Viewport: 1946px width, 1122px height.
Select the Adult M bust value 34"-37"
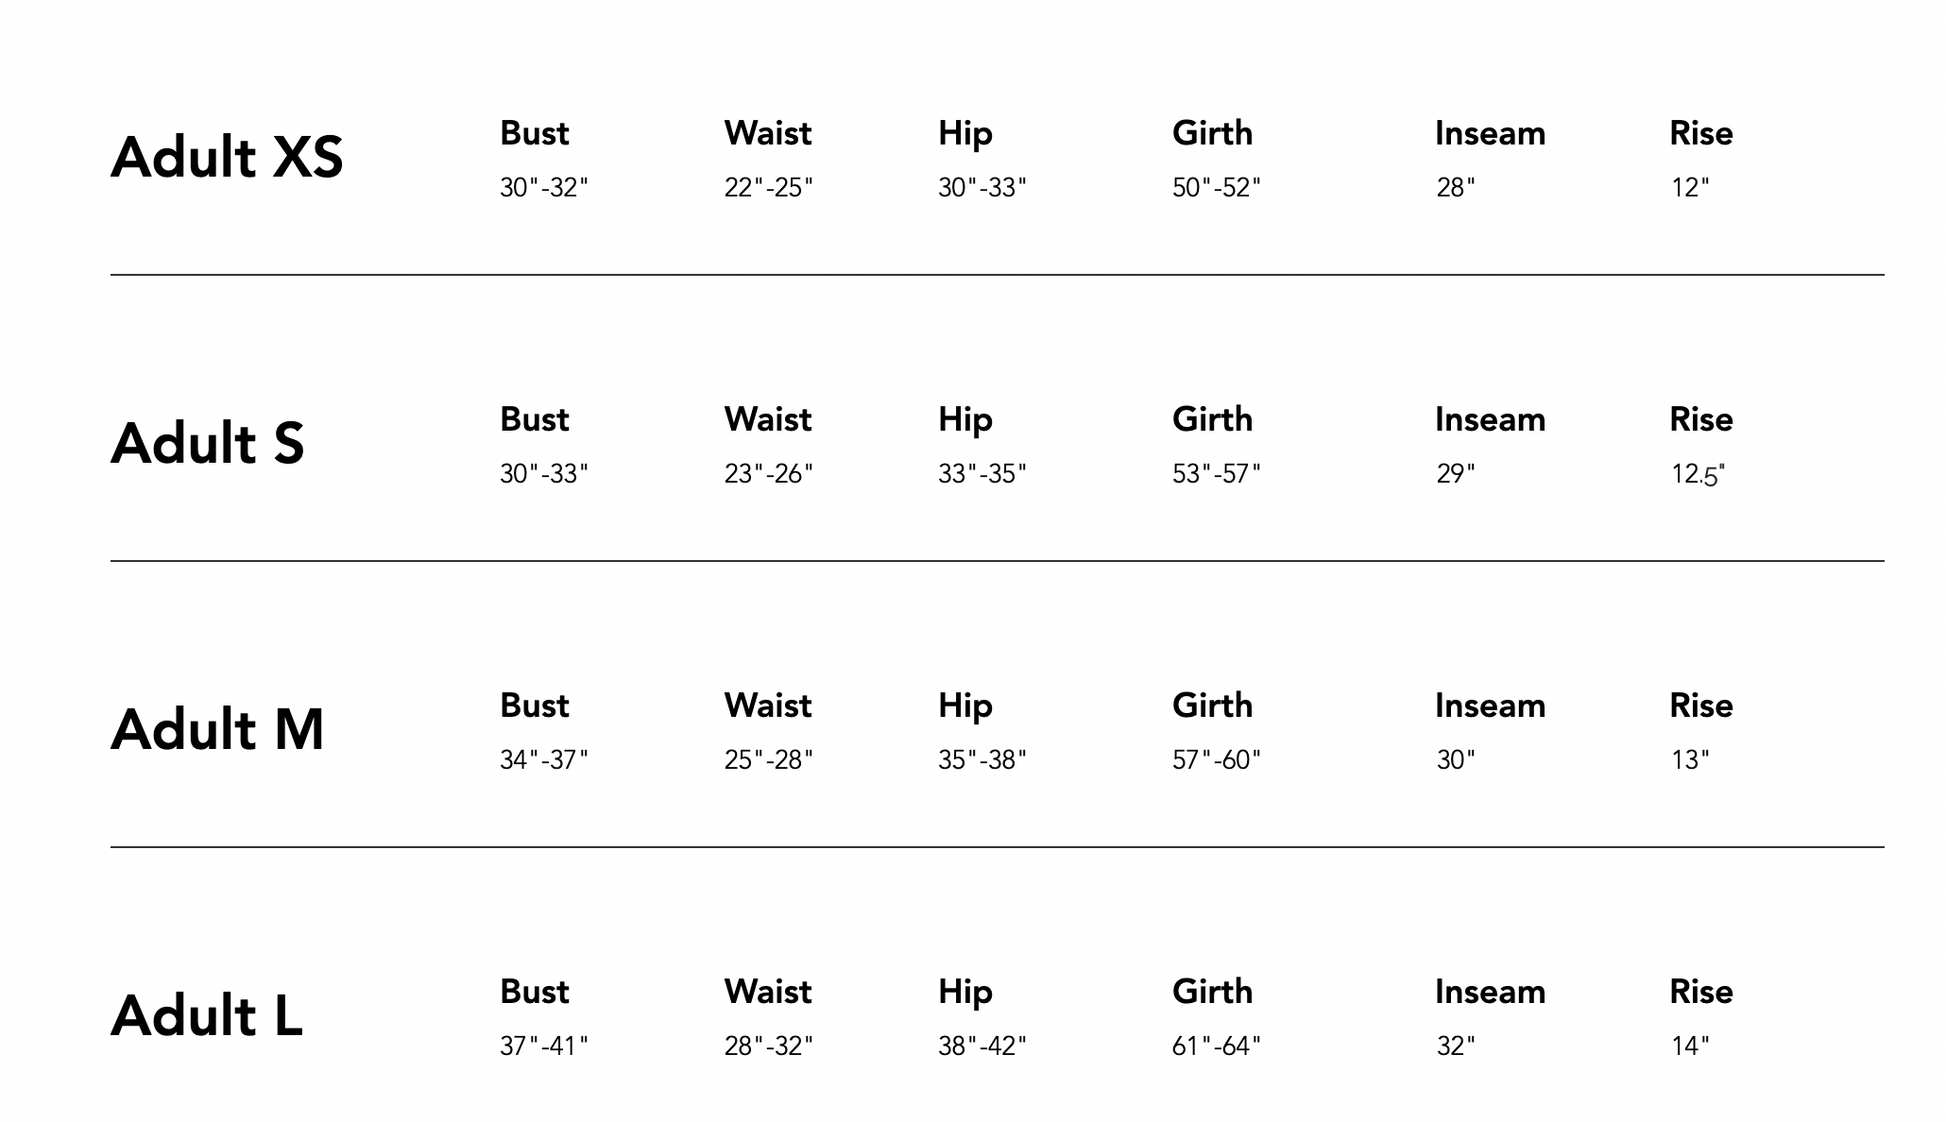pos(544,760)
